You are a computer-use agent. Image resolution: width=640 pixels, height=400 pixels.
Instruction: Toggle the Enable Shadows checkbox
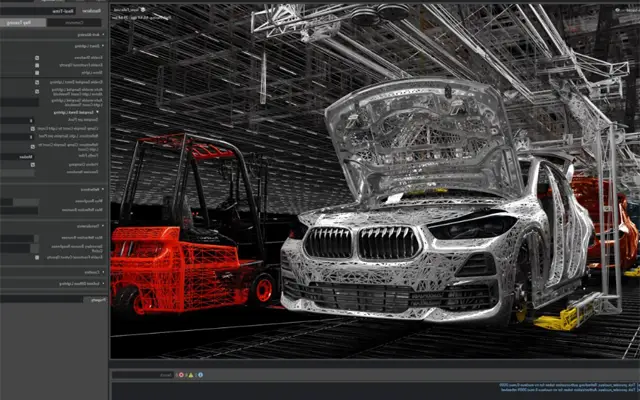pyautogui.click(x=37, y=58)
